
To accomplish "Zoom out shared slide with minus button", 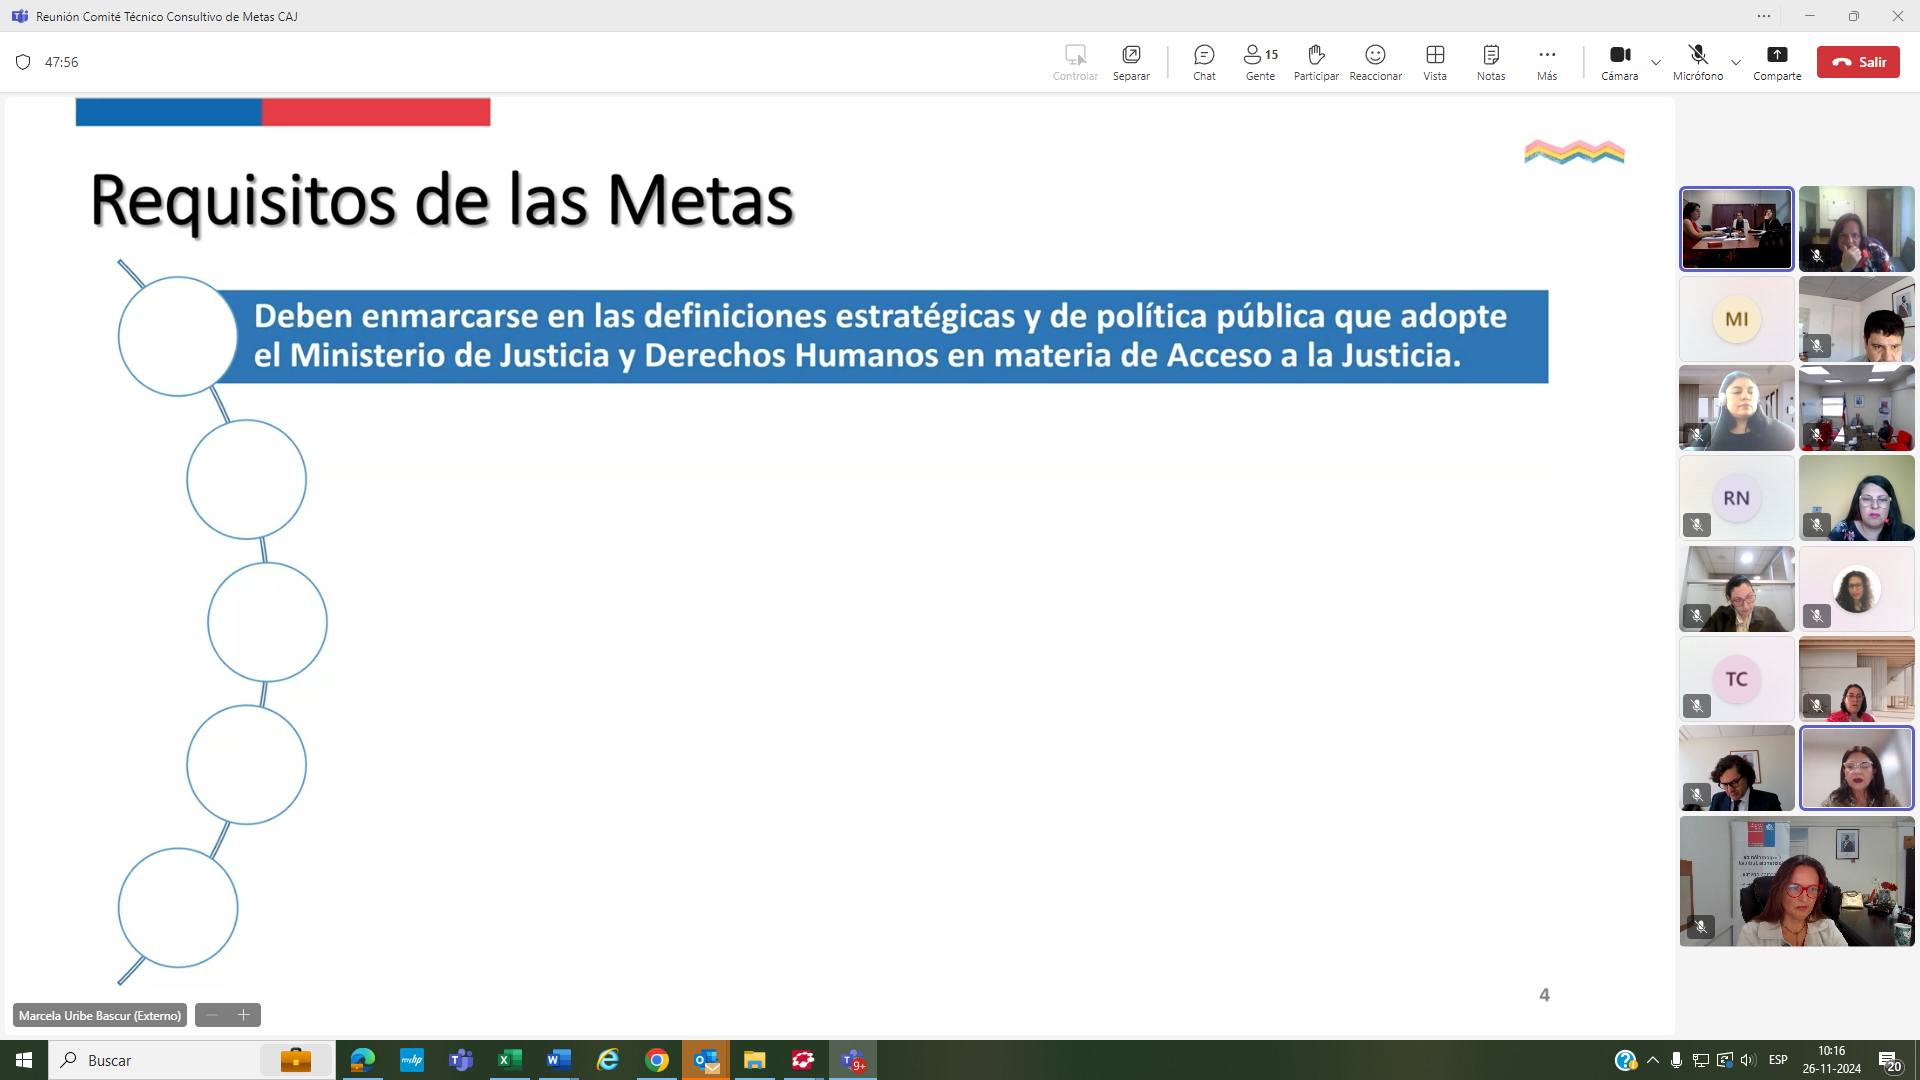I will [x=212, y=1015].
